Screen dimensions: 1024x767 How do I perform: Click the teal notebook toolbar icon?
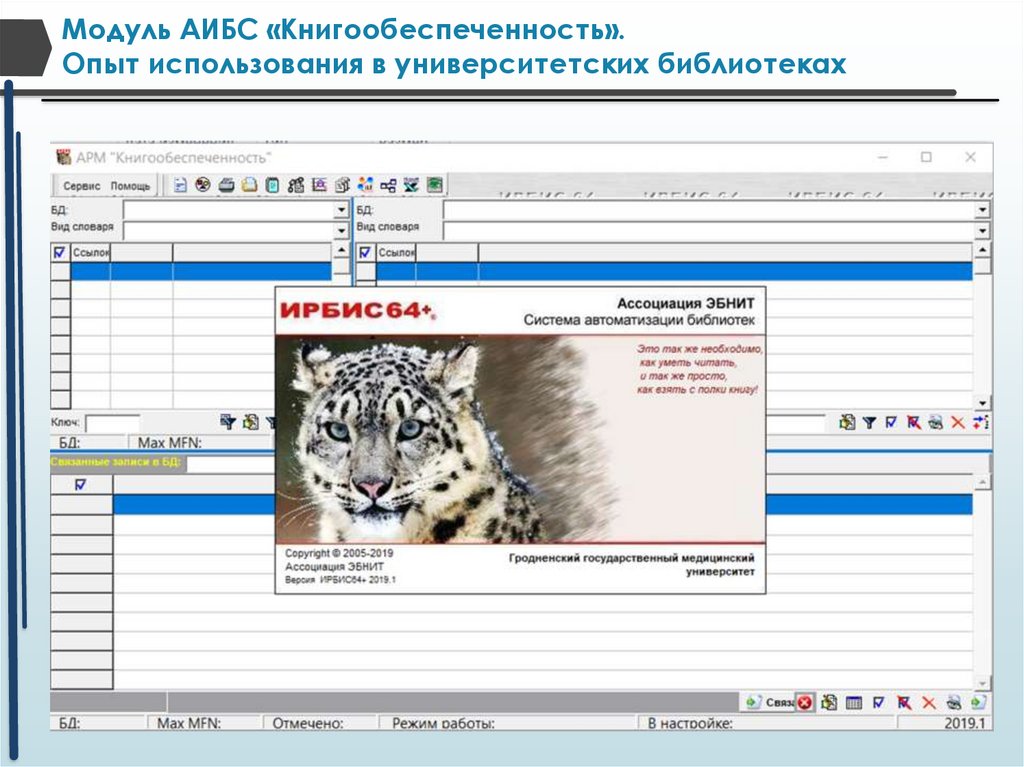[x=272, y=185]
